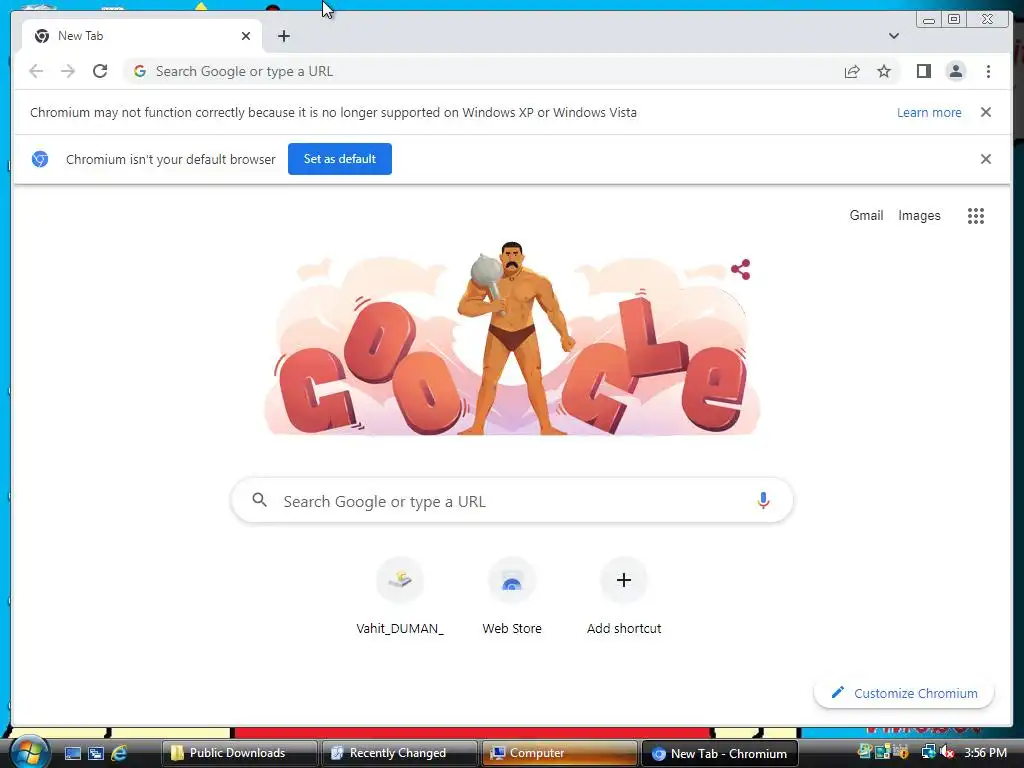Image resolution: width=1024 pixels, height=768 pixels.
Task: Share the Google doodle
Action: click(741, 269)
